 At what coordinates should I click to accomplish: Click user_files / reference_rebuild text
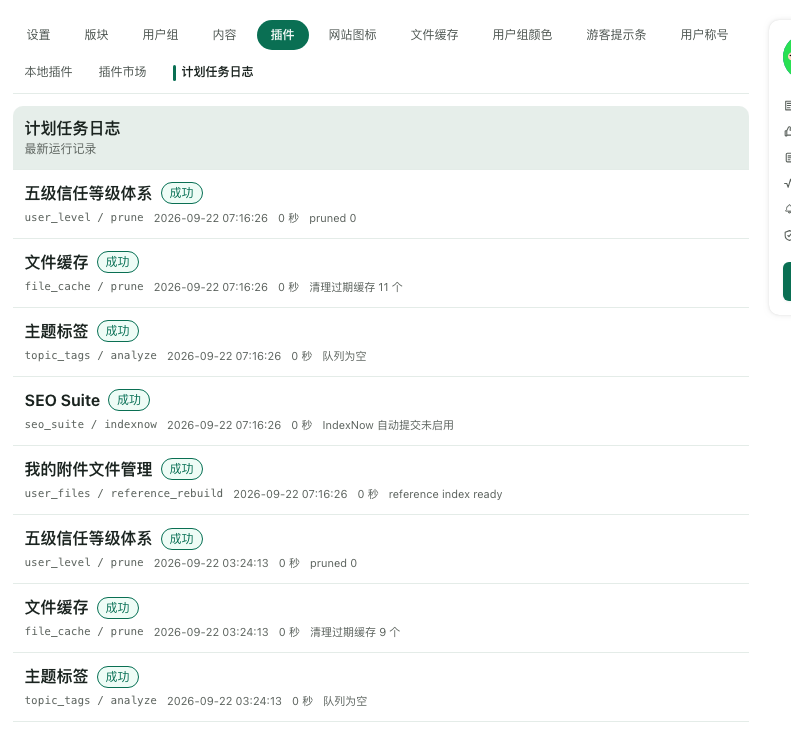coord(124,494)
